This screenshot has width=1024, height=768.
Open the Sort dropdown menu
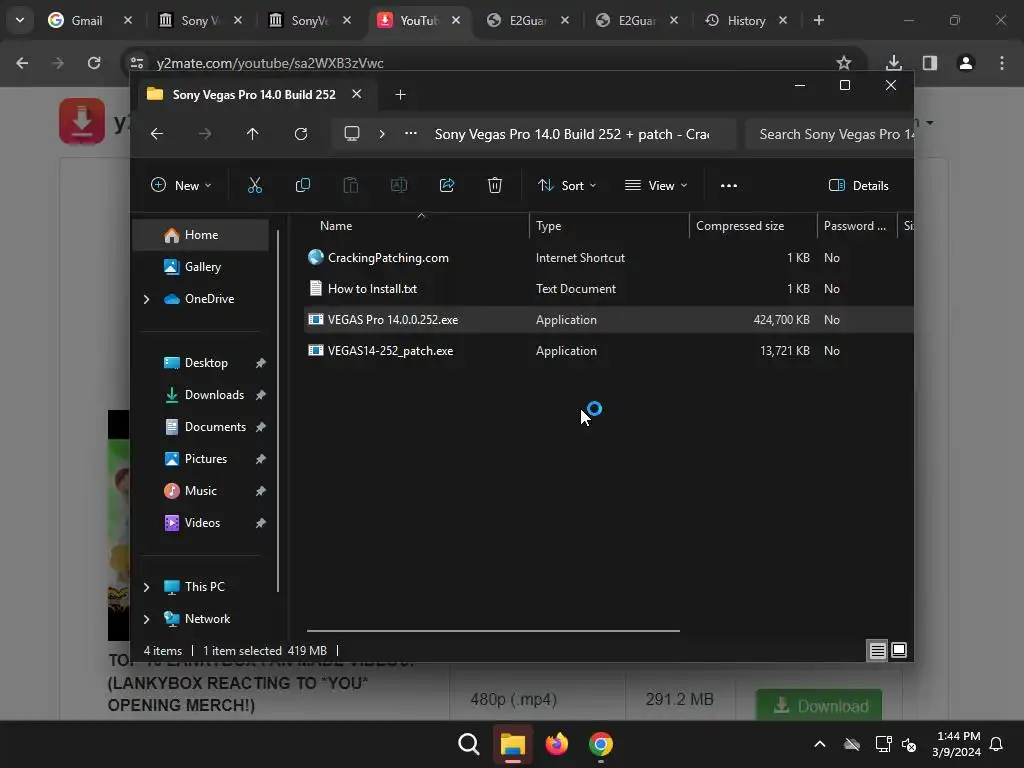[567, 185]
